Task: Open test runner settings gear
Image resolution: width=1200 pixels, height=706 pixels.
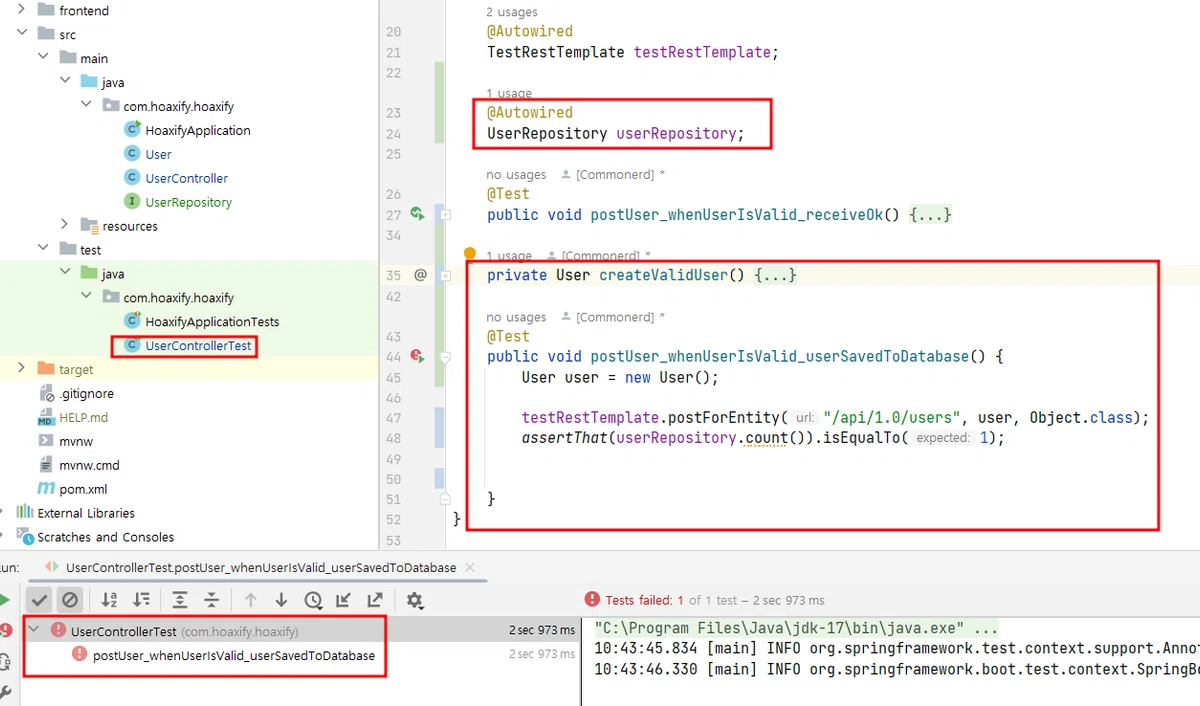Action: [x=415, y=600]
